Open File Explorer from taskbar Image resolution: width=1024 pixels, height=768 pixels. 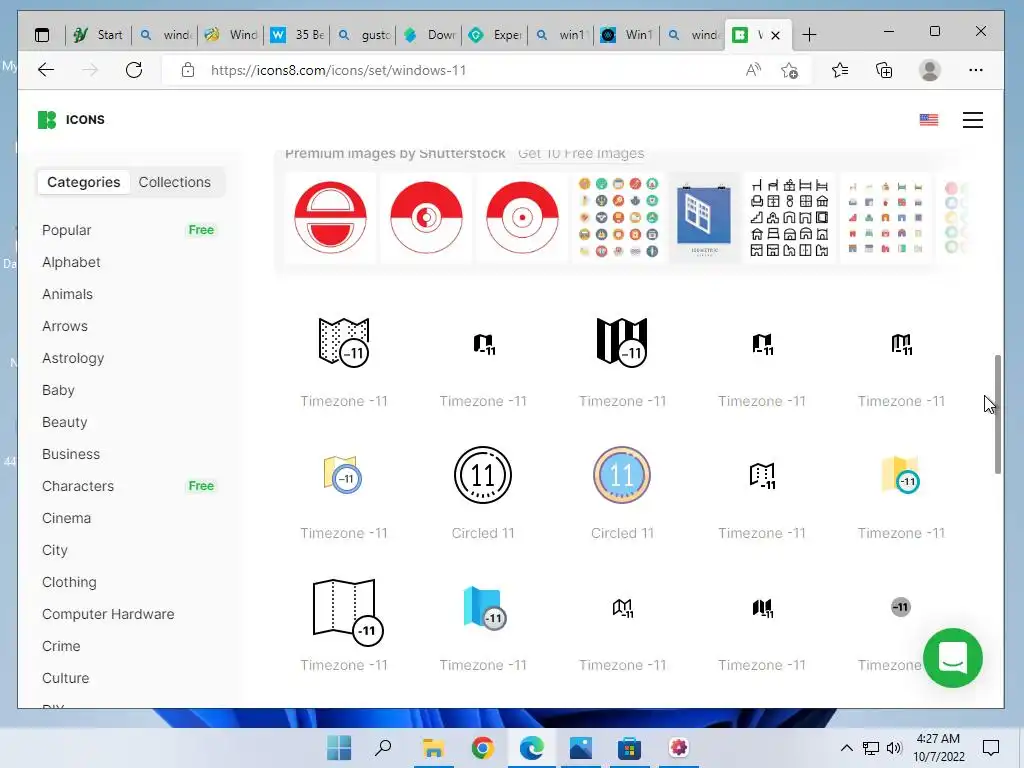coord(433,748)
